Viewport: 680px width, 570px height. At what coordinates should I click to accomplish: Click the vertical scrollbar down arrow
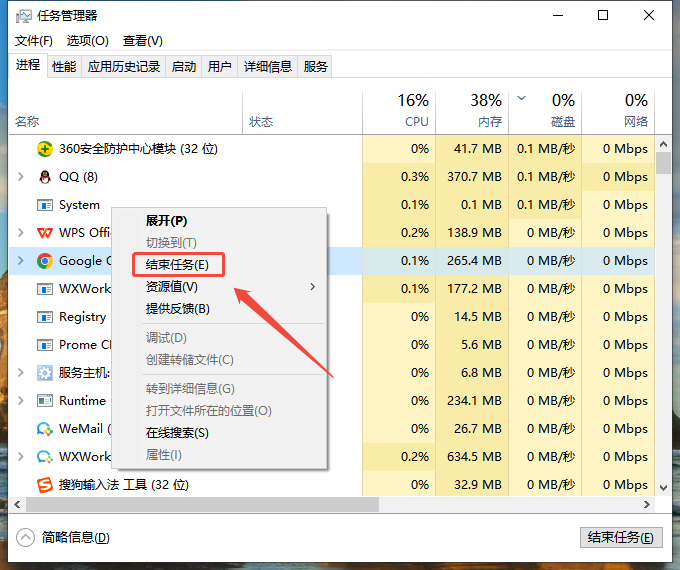pyautogui.click(x=664, y=488)
